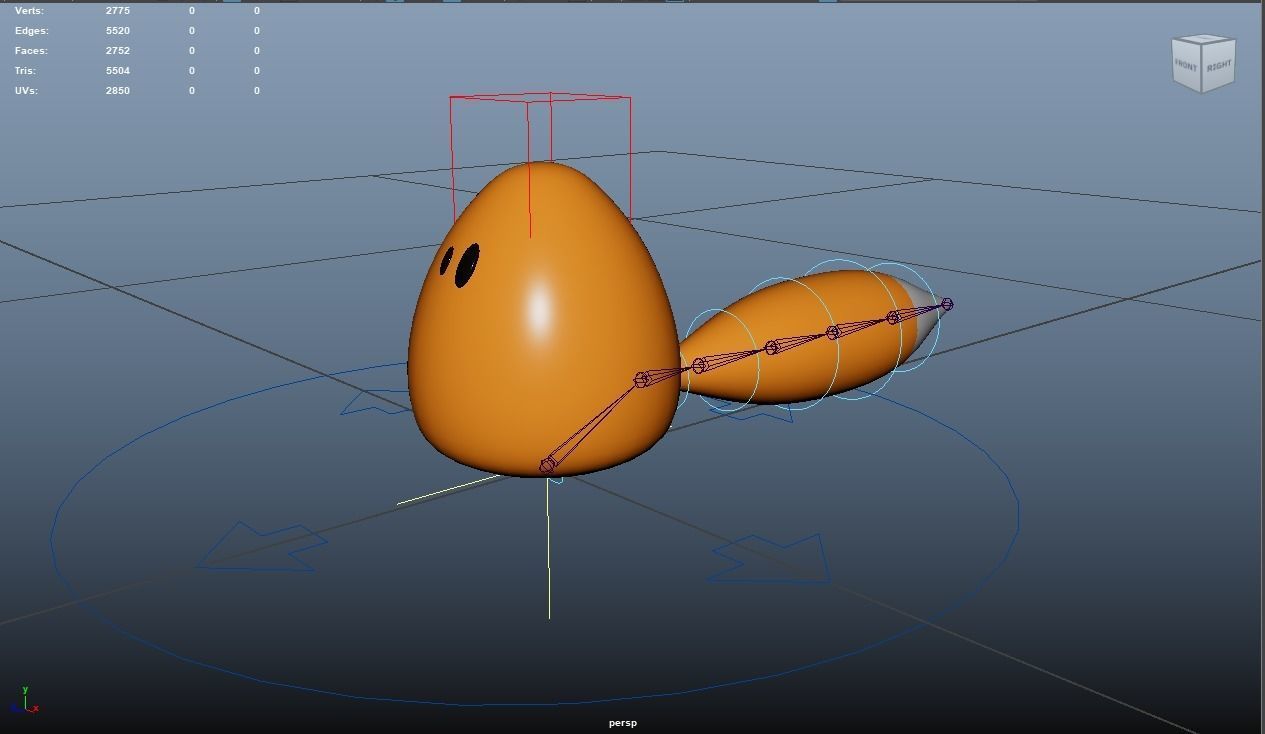The height and width of the screenshot is (734, 1265).
Task: Click the top face of the view cube
Action: [x=1203, y=38]
